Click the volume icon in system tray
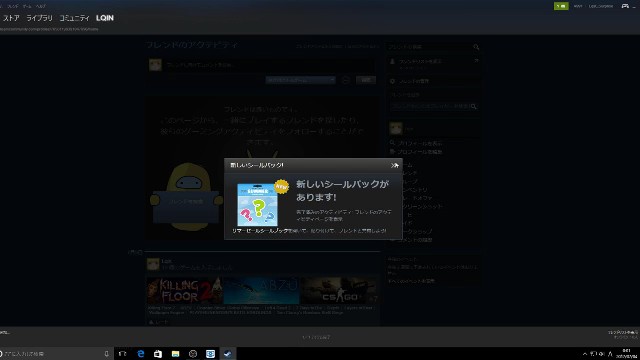Image resolution: width=640 pixels, height=360 pixels. pyautogui.click(x=601, y=354)
